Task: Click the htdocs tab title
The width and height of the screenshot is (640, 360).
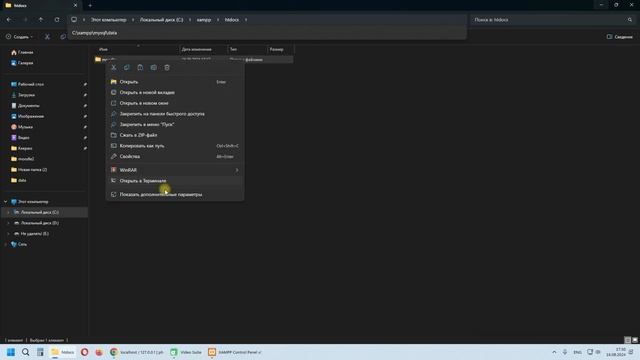Action: click(20, 5)
